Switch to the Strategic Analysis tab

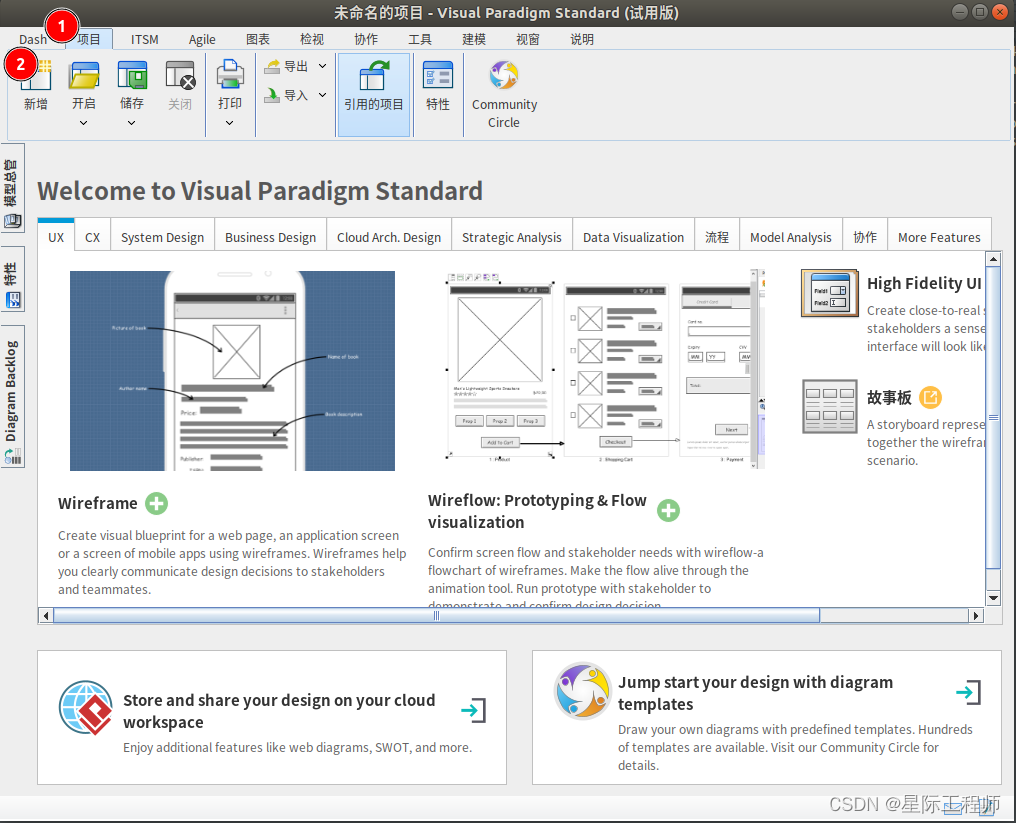coord(512,237)
